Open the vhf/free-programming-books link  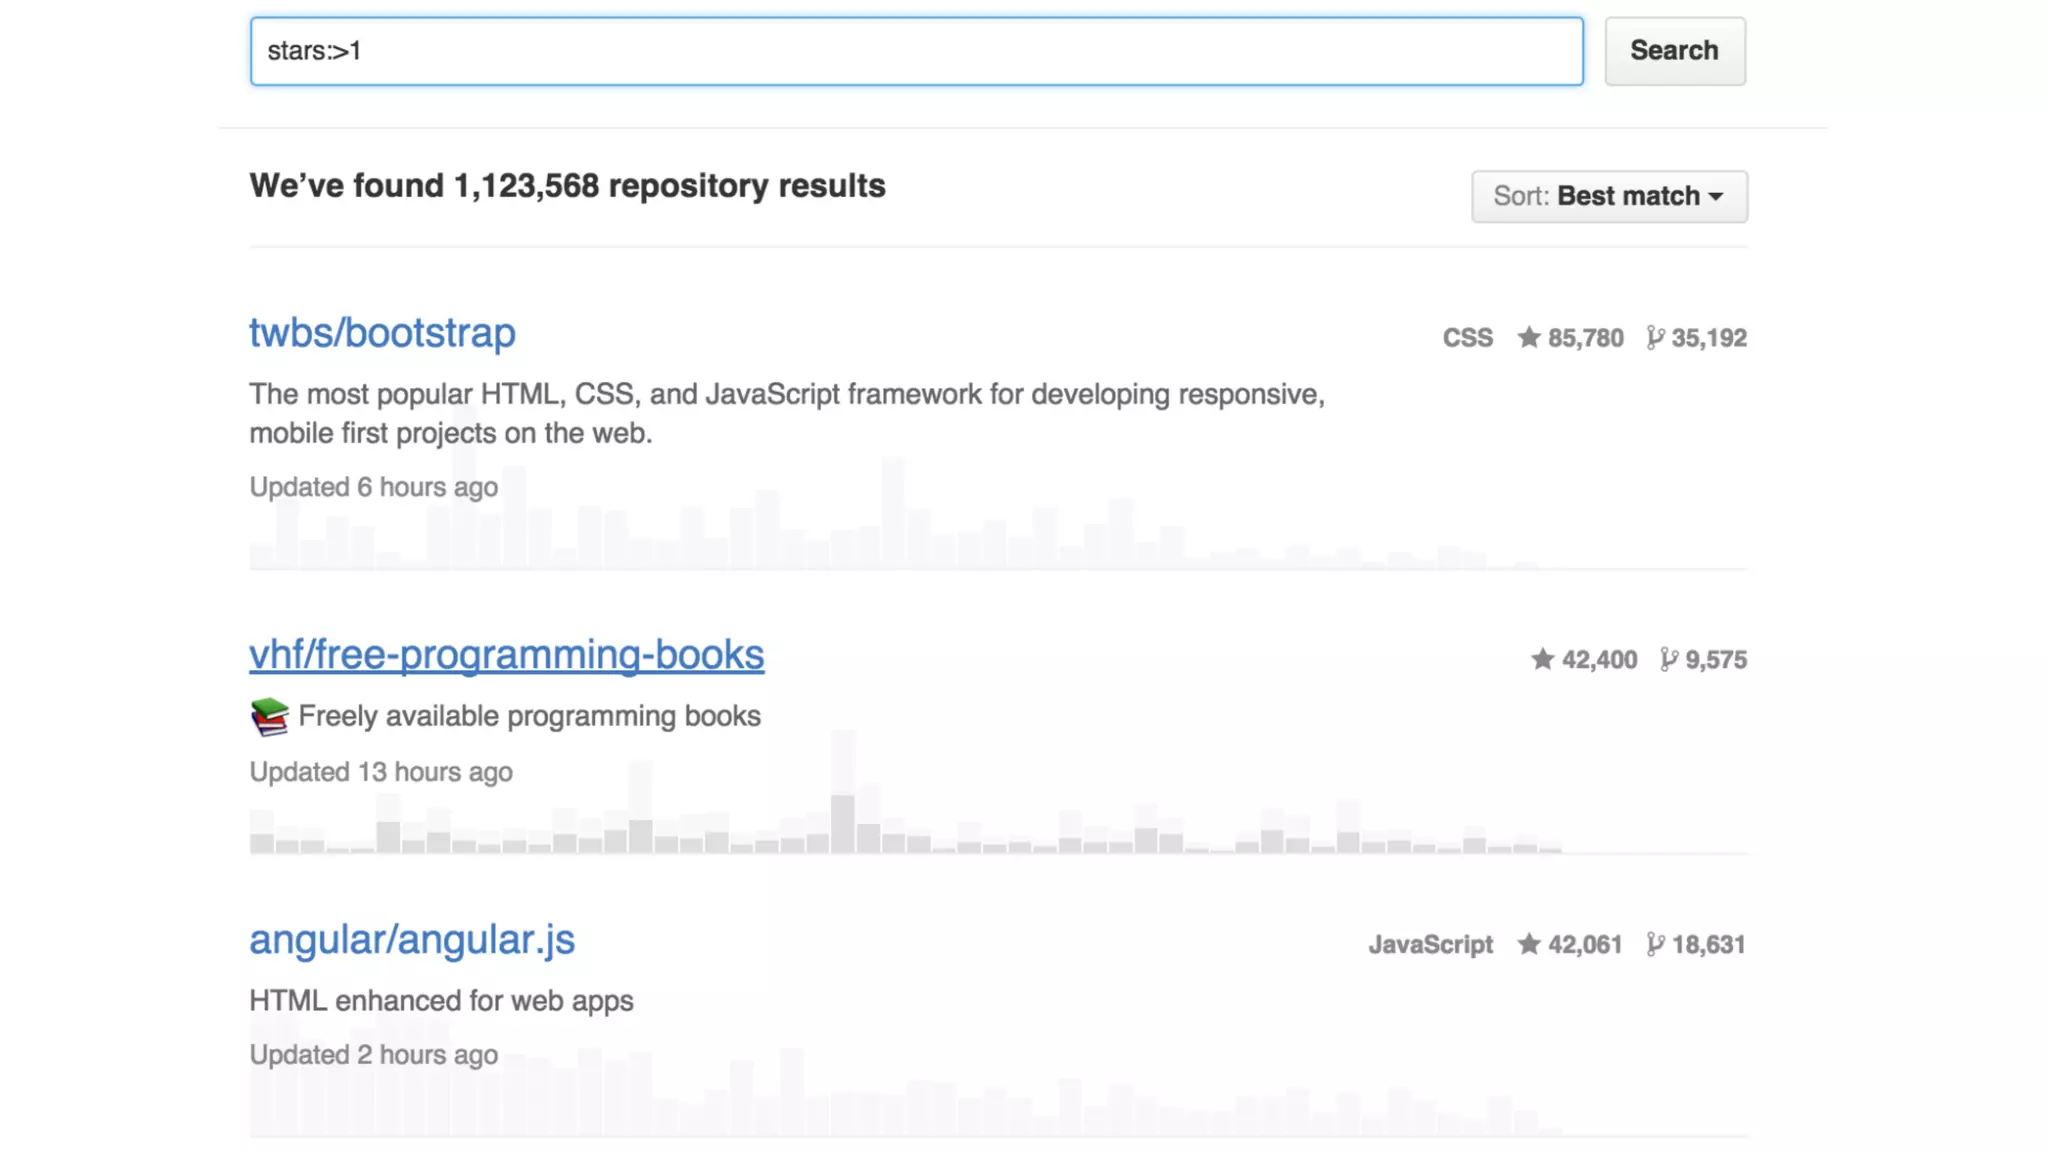point(506,655)
